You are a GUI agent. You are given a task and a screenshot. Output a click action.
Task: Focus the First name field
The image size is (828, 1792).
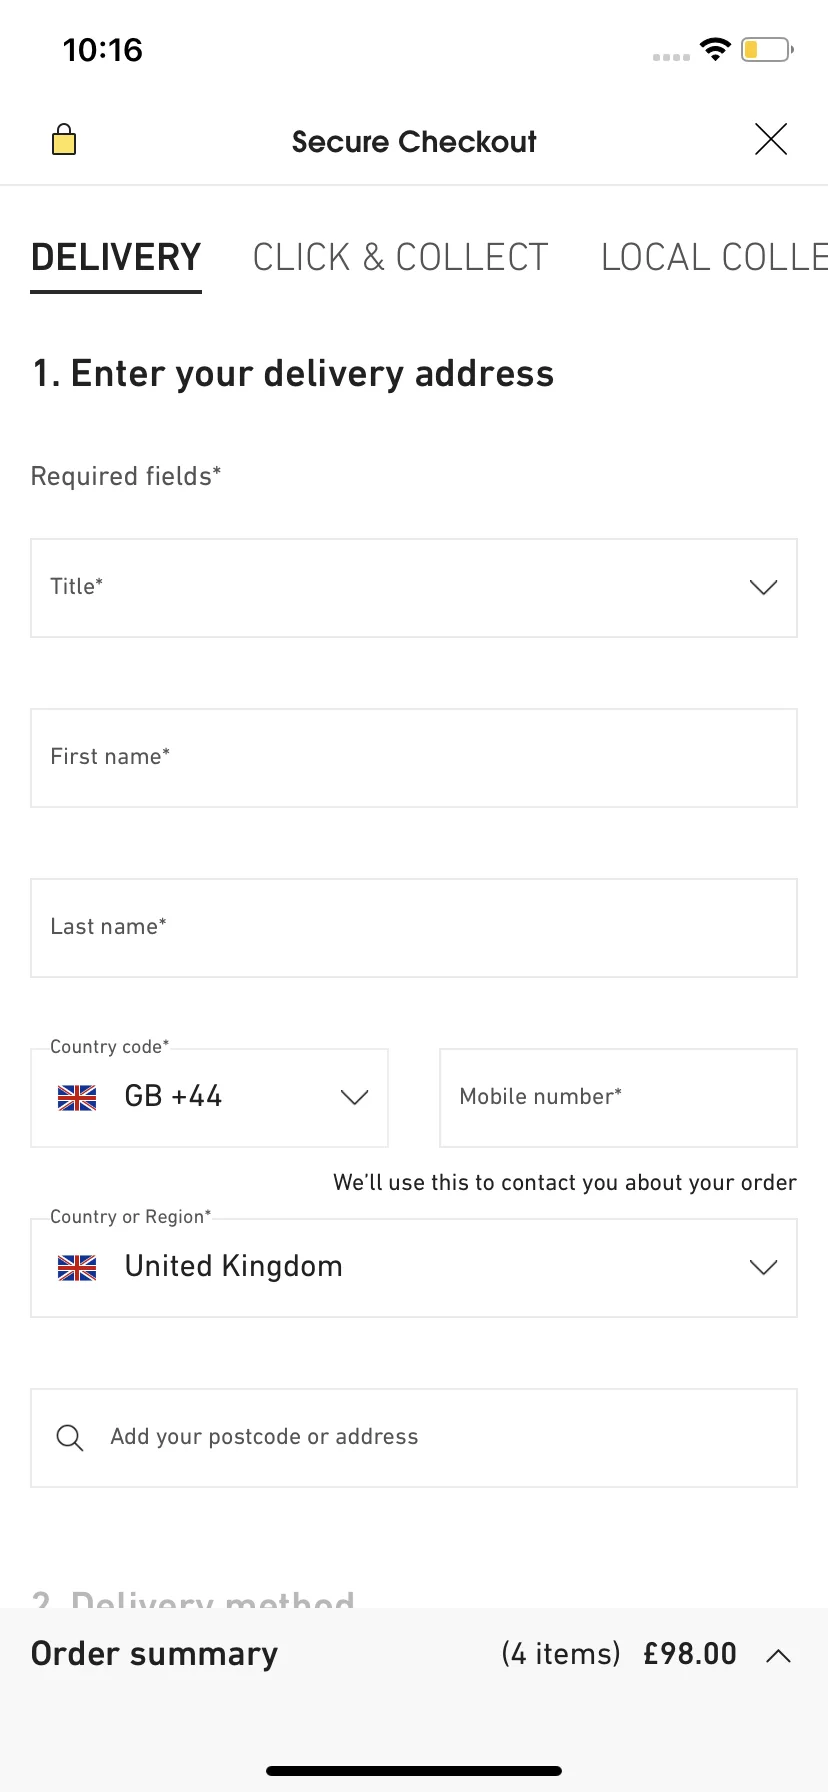coord(414,758)
